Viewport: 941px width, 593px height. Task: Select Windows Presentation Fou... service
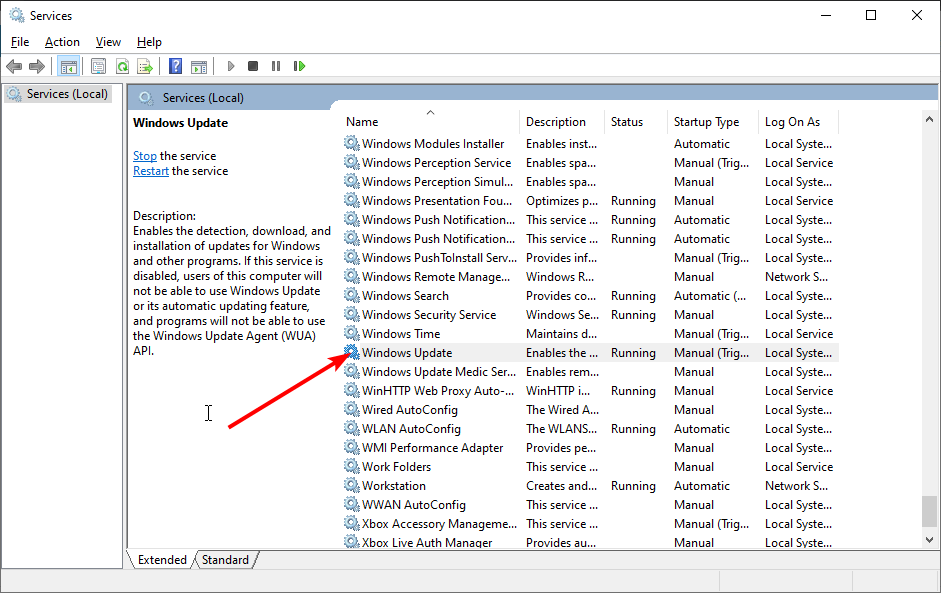[590, 200]
